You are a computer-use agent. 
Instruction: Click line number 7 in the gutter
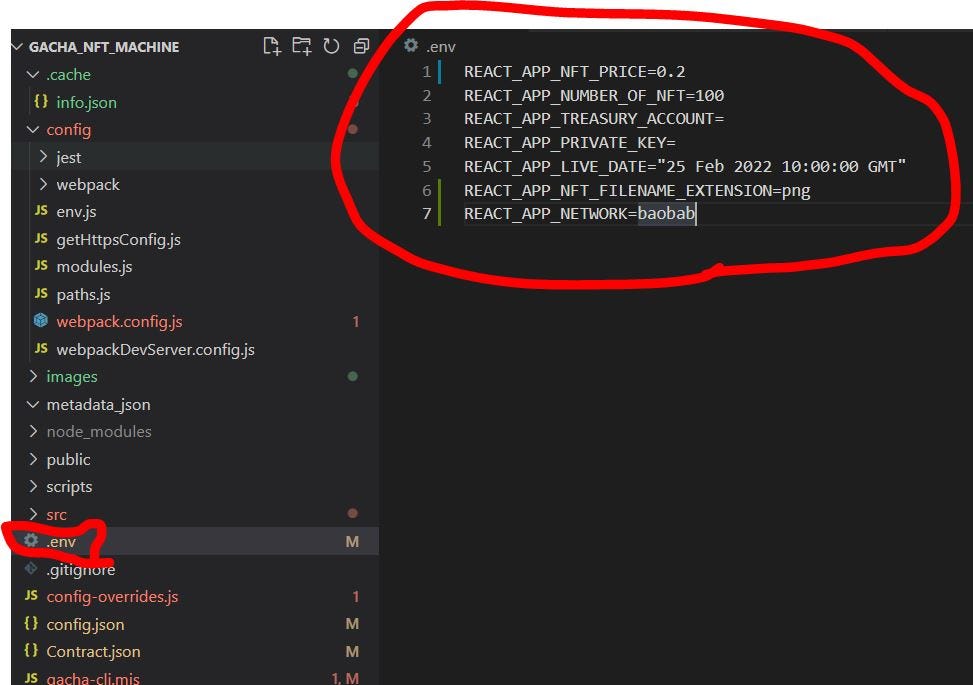tap(426, 214)
